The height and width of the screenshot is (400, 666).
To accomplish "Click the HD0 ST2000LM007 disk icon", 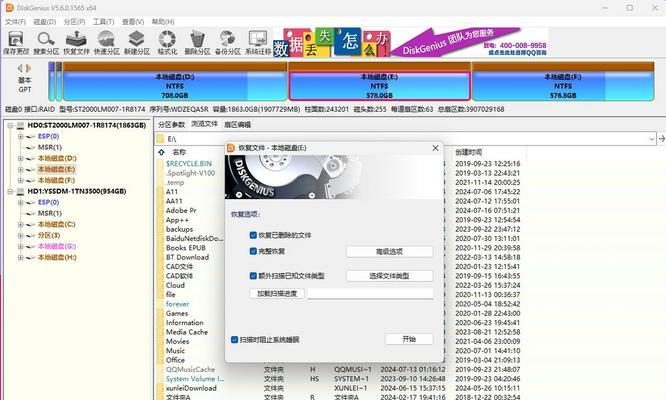I will pyautogui.click(x=20, y=126).
